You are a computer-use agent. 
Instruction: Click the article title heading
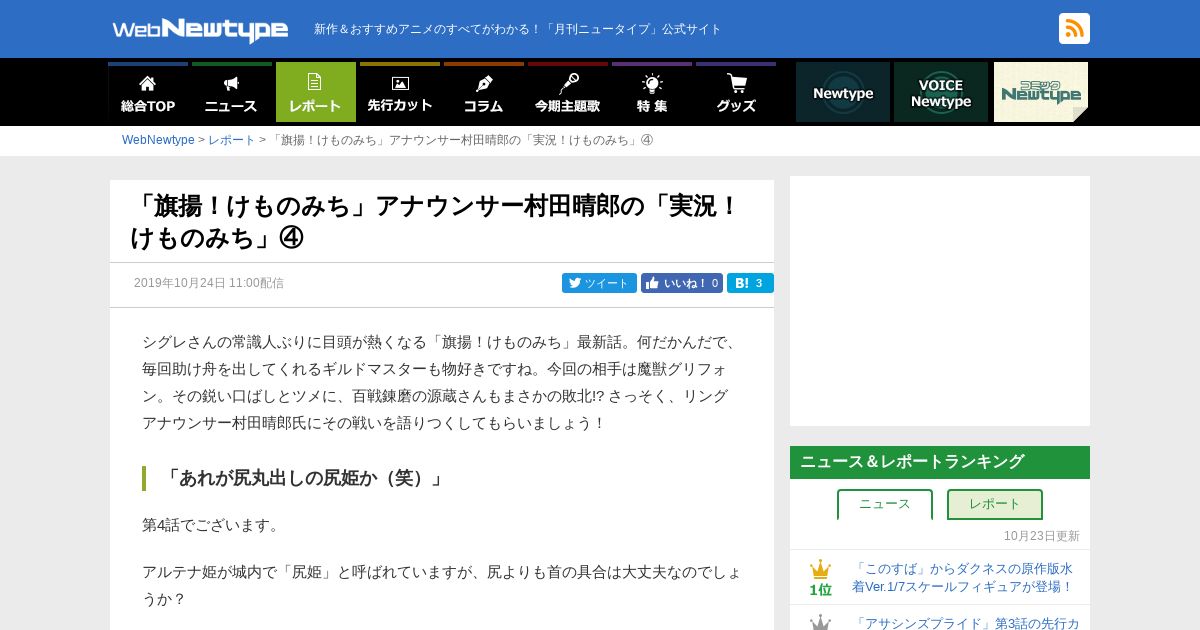coord(435,222)
